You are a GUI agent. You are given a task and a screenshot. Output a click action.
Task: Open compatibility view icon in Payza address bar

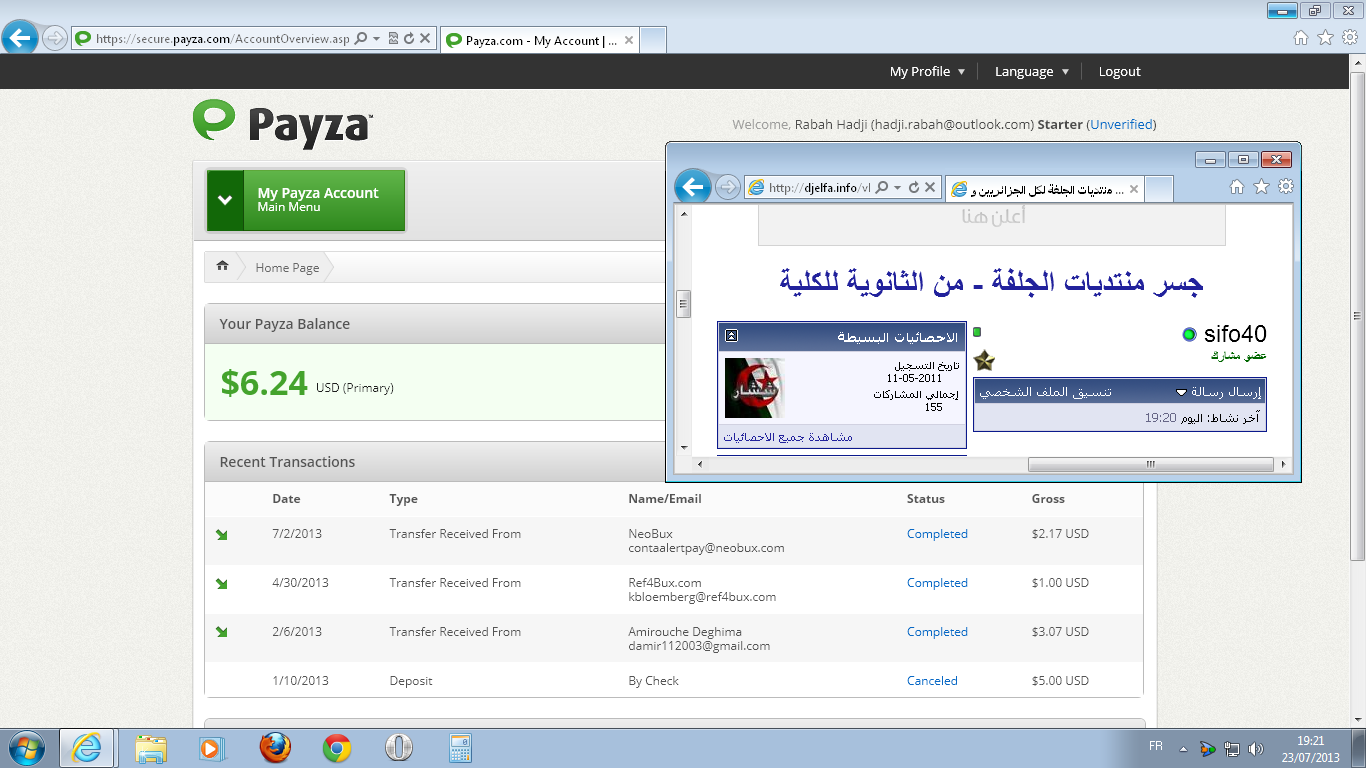pyautogui.click(x=393, y=39)
